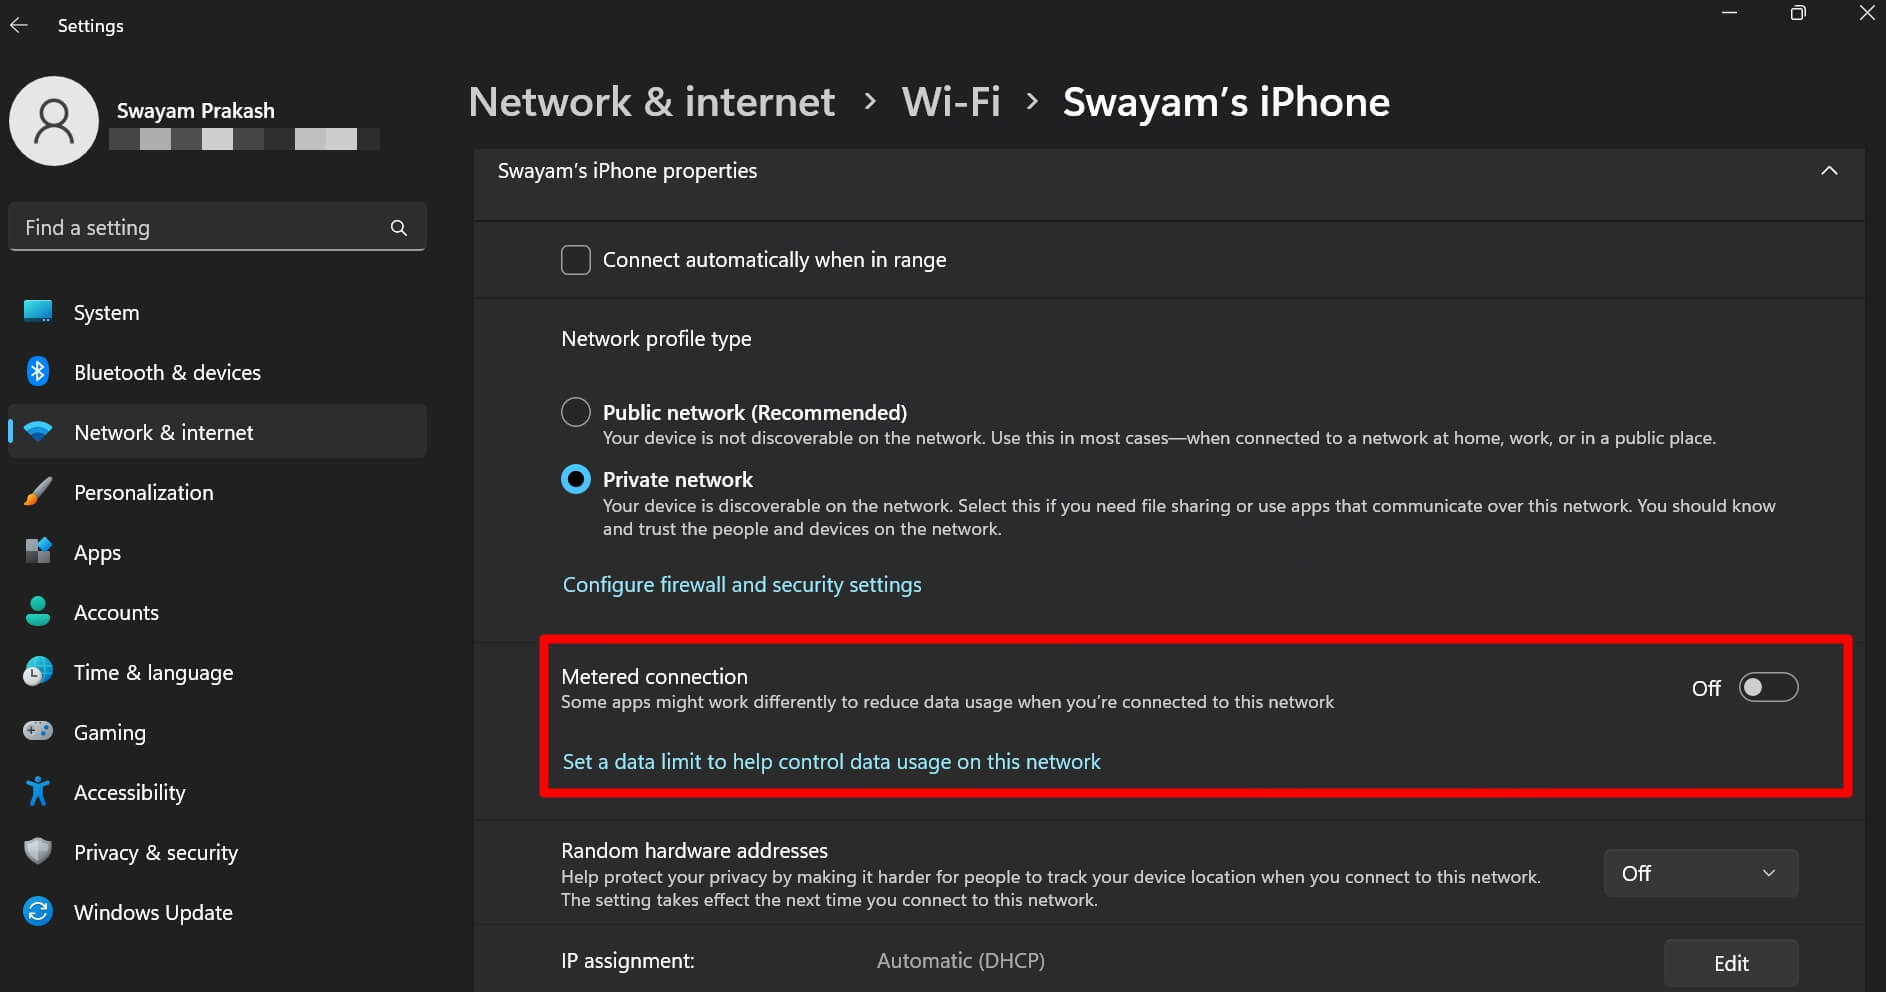Open the Apps settings page
Viewport: 1886px width, 992px height.
coord(96,552)
